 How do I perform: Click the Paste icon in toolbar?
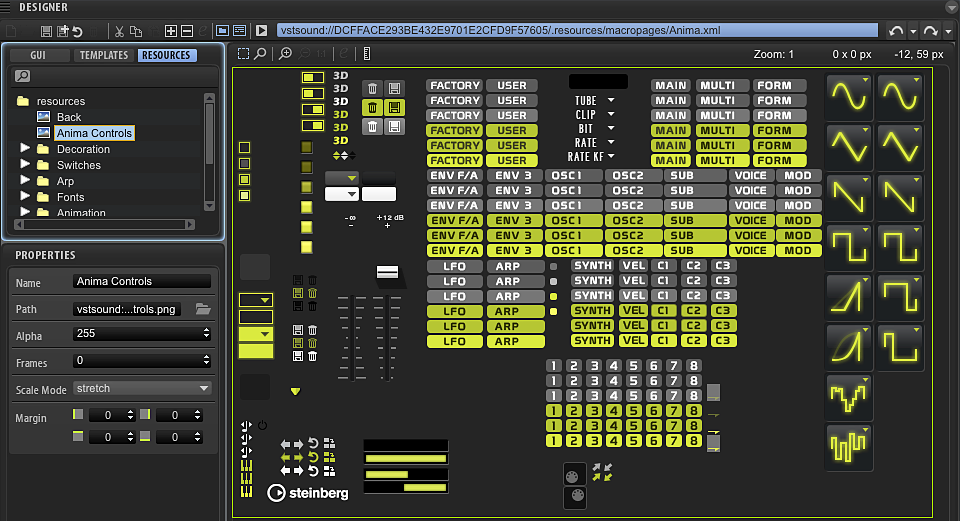(153, 31)
